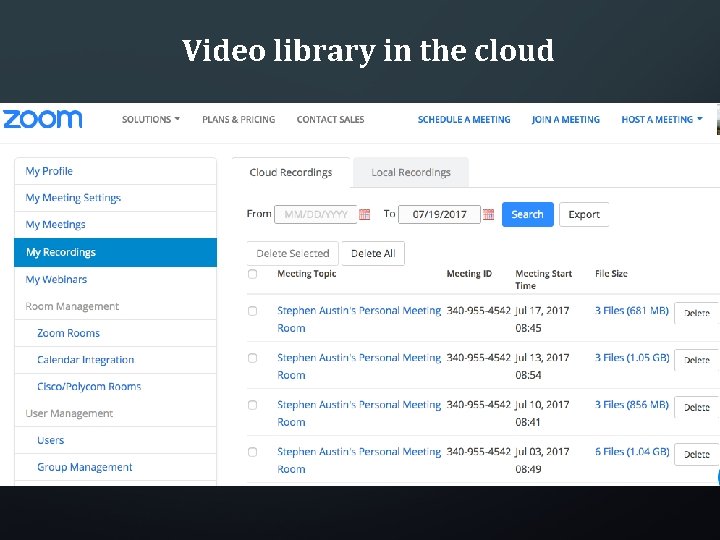Screen dimensions: 720x540
Task: Click the Room Management section label
Action: click(72, 306)
